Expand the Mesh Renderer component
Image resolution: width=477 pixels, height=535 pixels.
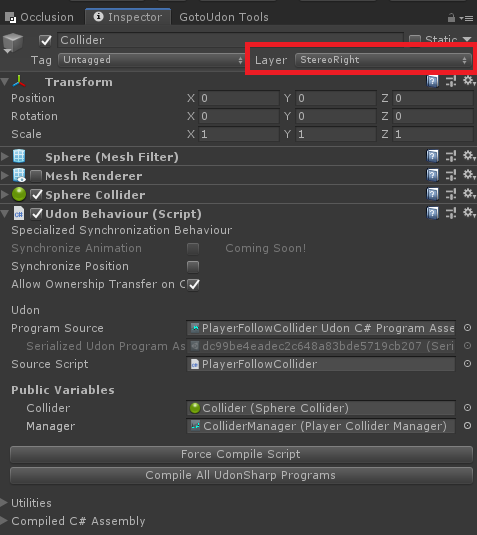point(4,176)
